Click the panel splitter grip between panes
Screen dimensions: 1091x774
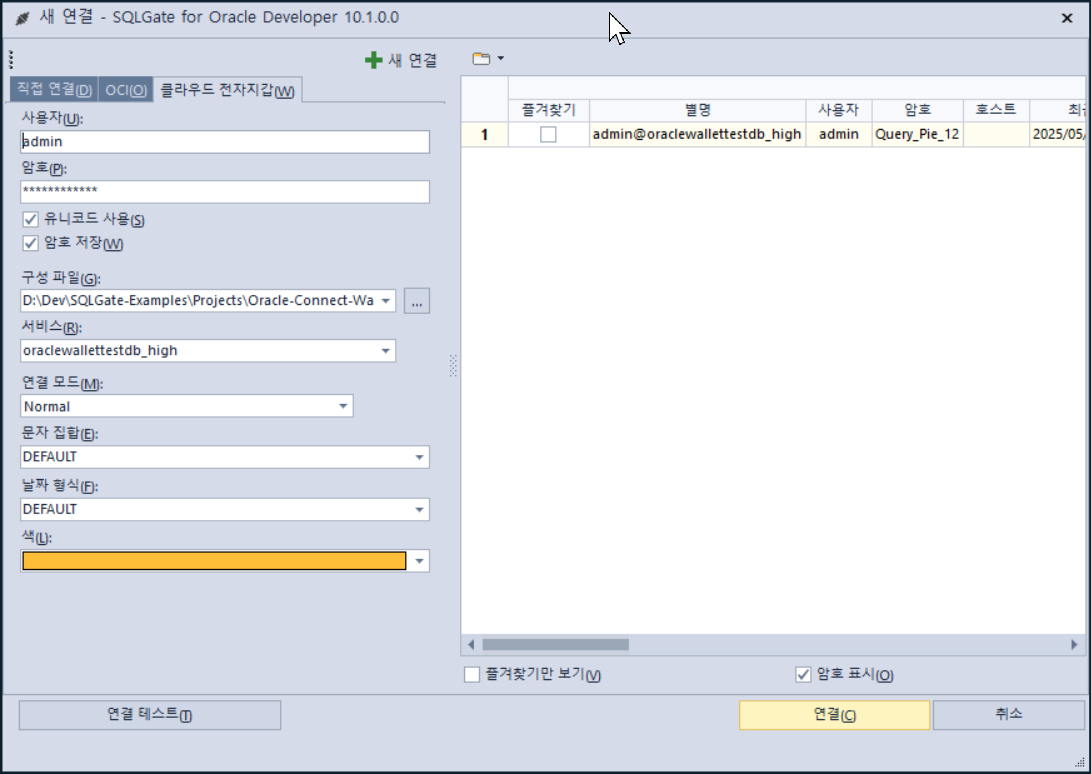pos(453,365)
